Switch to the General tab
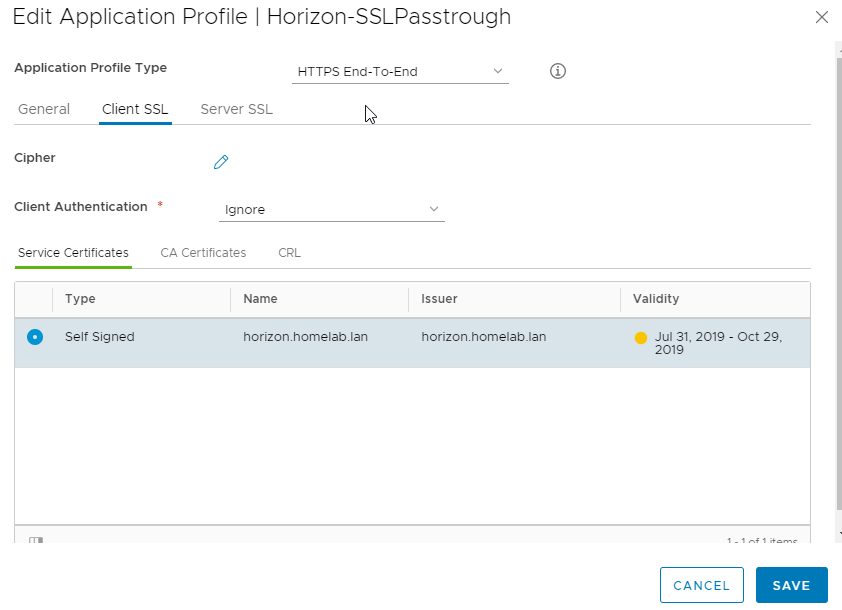This screenshot has height=610, width=842. point(44,109)
